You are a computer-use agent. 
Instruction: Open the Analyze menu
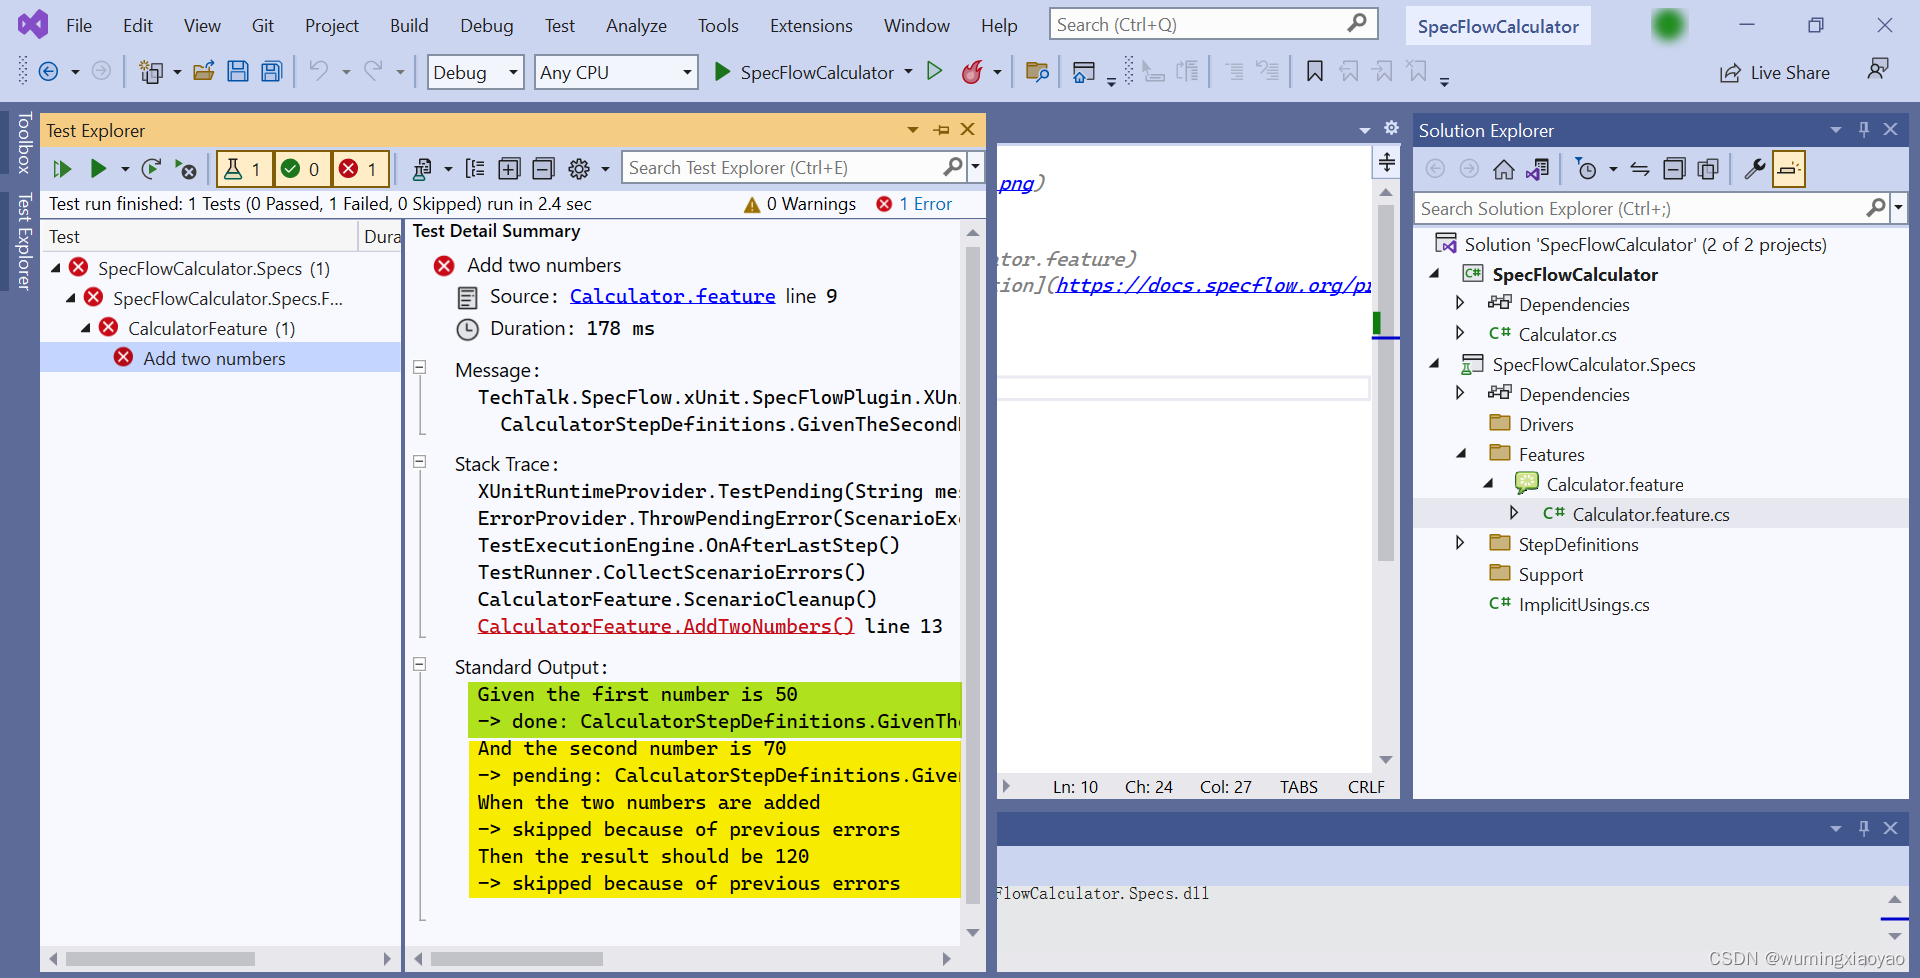[x=636, y=26]
